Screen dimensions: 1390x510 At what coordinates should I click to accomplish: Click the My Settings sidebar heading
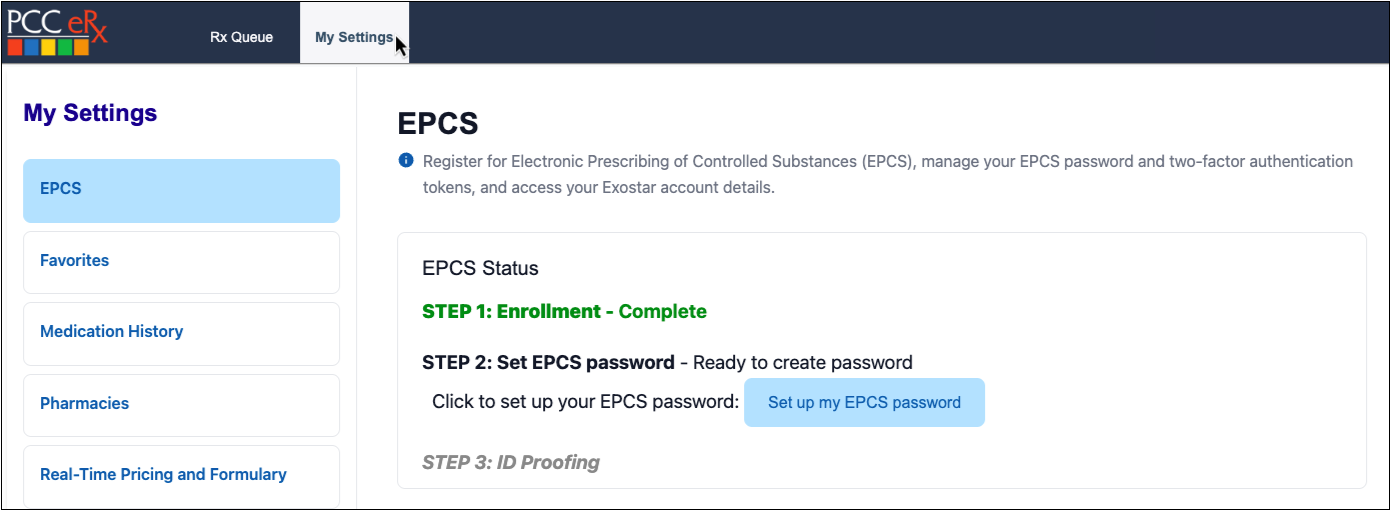click(90, 113)
